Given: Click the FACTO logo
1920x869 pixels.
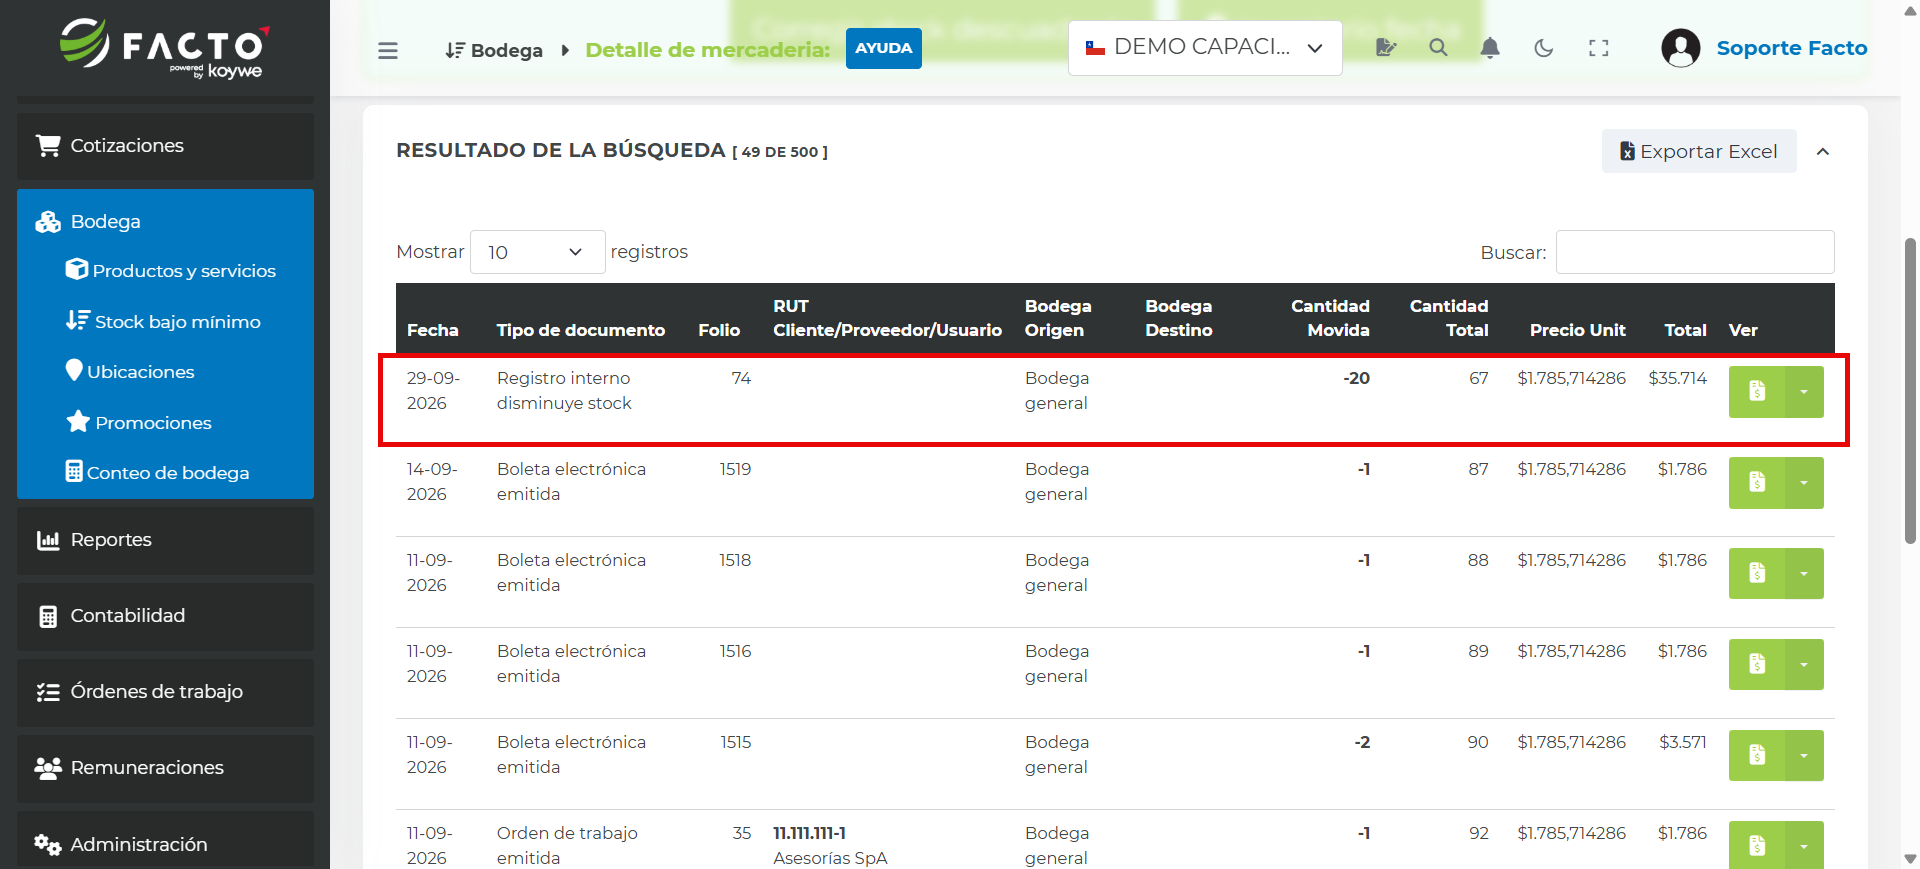Looking at the screenshot, I should pyautogui.click(x=165, y=48).
